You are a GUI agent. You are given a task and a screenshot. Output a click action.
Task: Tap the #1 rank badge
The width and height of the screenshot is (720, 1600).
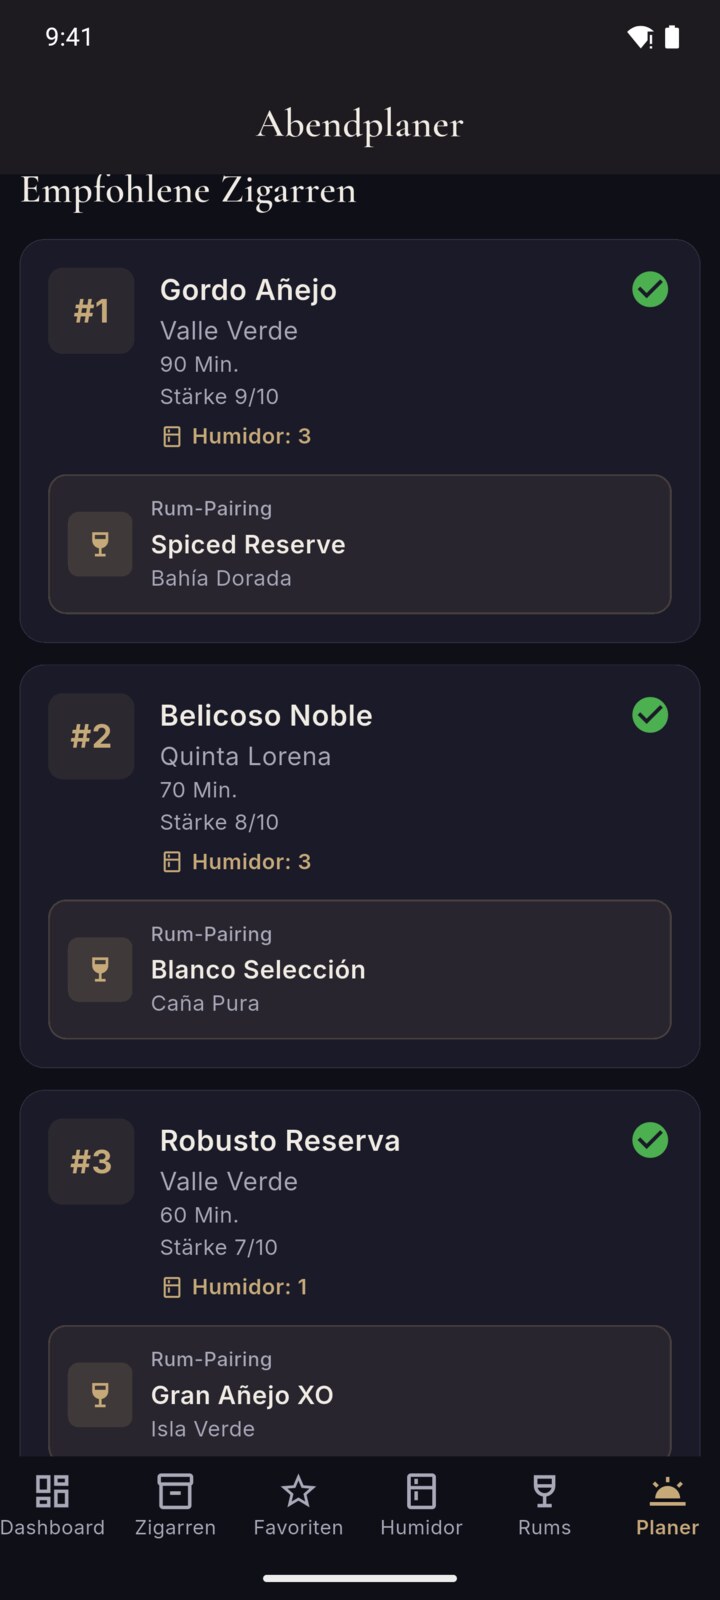(91, 311)
